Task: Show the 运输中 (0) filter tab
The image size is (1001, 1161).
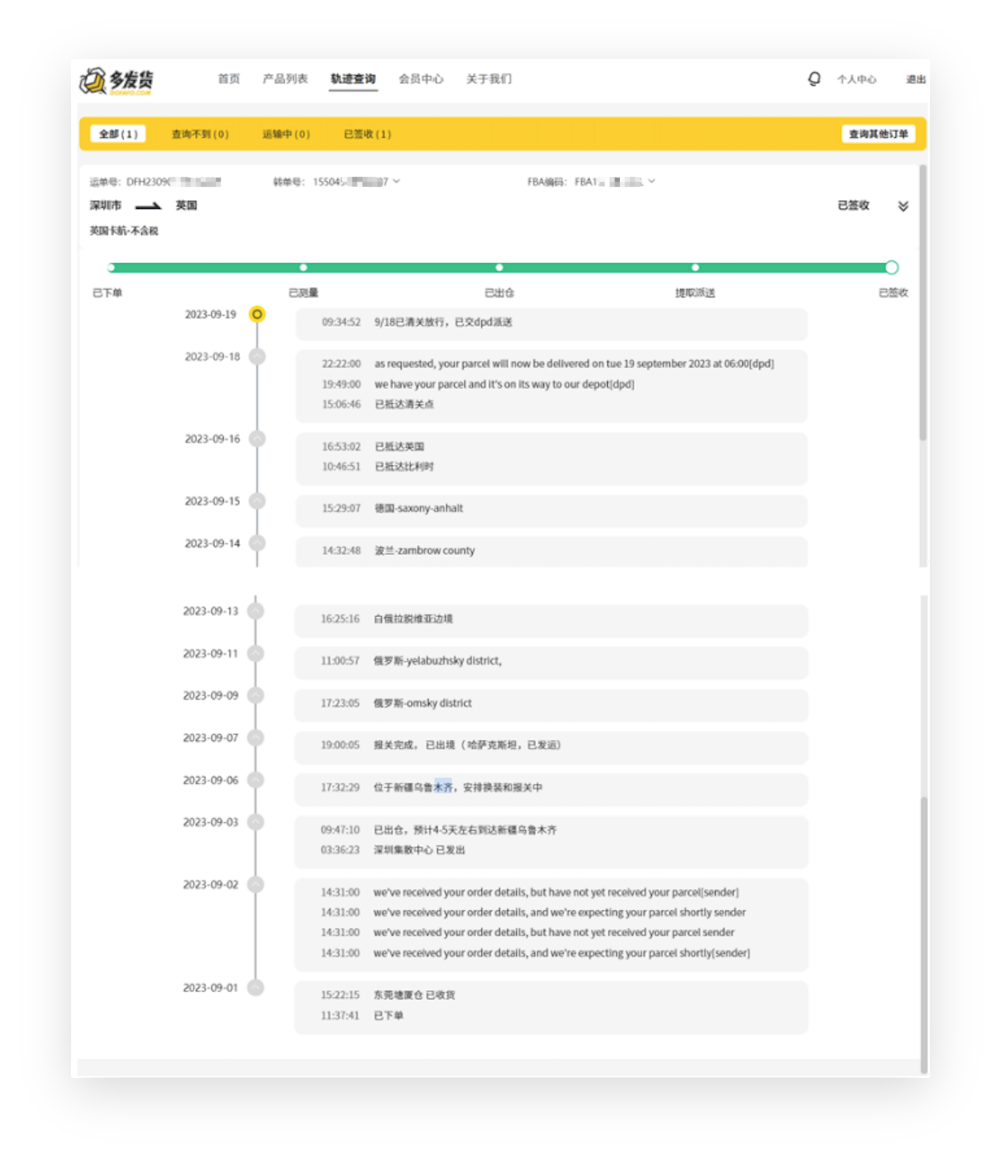Action: tap(286, 134)
